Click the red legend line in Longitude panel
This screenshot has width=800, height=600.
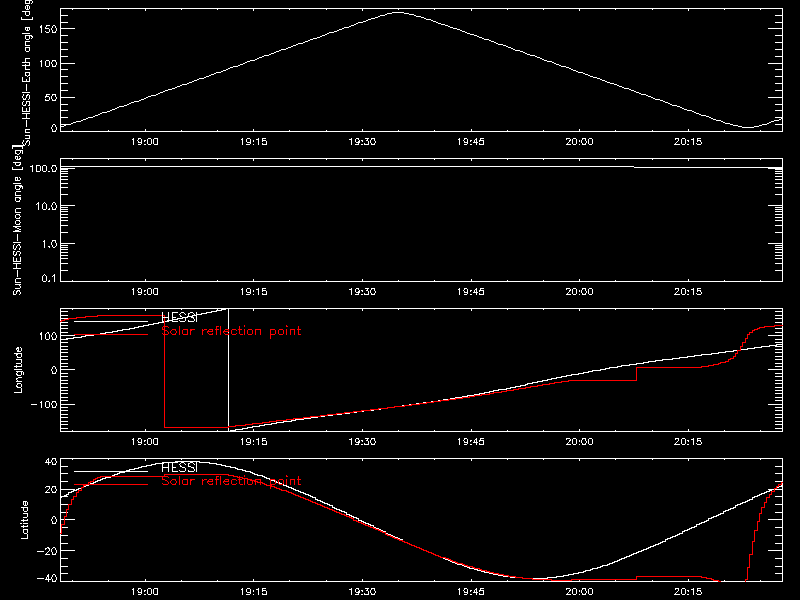pos(111,335)
